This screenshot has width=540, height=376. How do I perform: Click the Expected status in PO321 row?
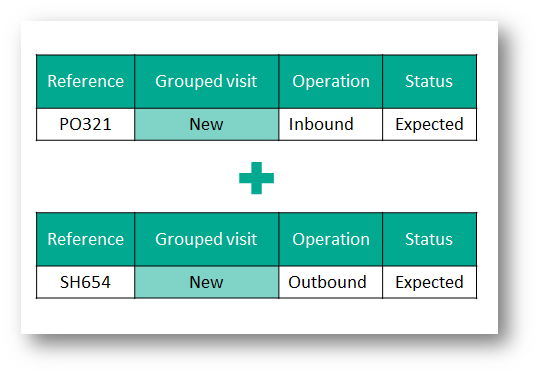pos(429,124)
